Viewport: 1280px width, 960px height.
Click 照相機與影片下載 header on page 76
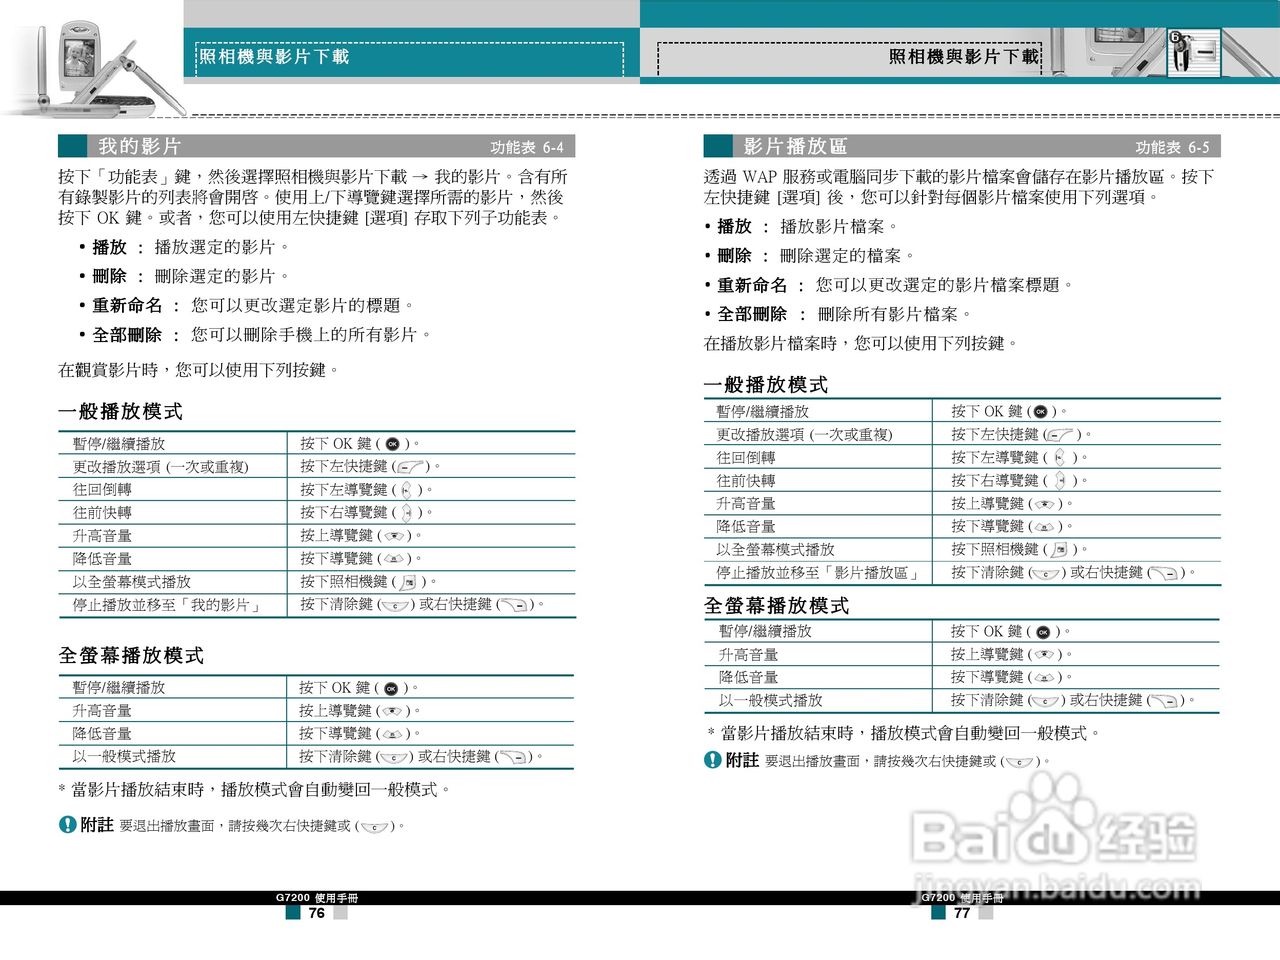(x=274, y=56)
